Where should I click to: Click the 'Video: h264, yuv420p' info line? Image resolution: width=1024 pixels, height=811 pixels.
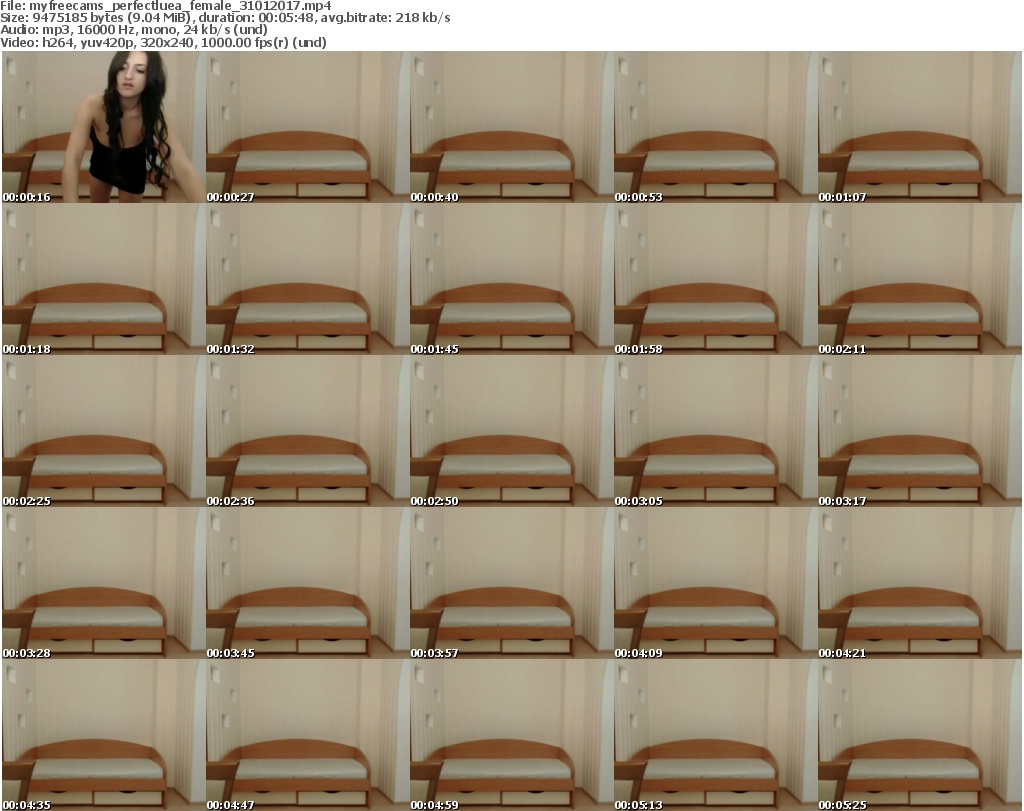(x=163, y=42)
